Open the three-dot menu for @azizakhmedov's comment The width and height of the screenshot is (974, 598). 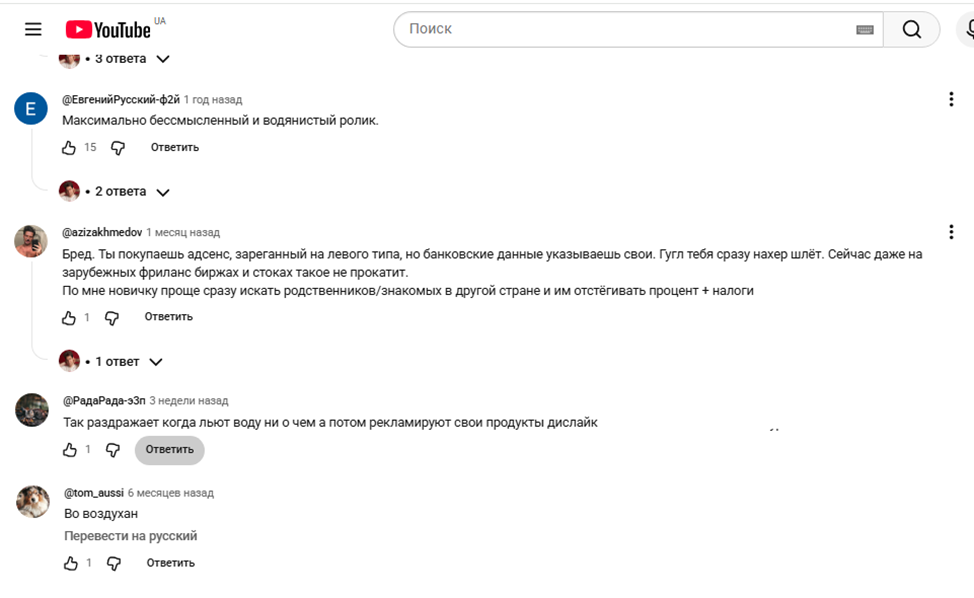[951, 232]
